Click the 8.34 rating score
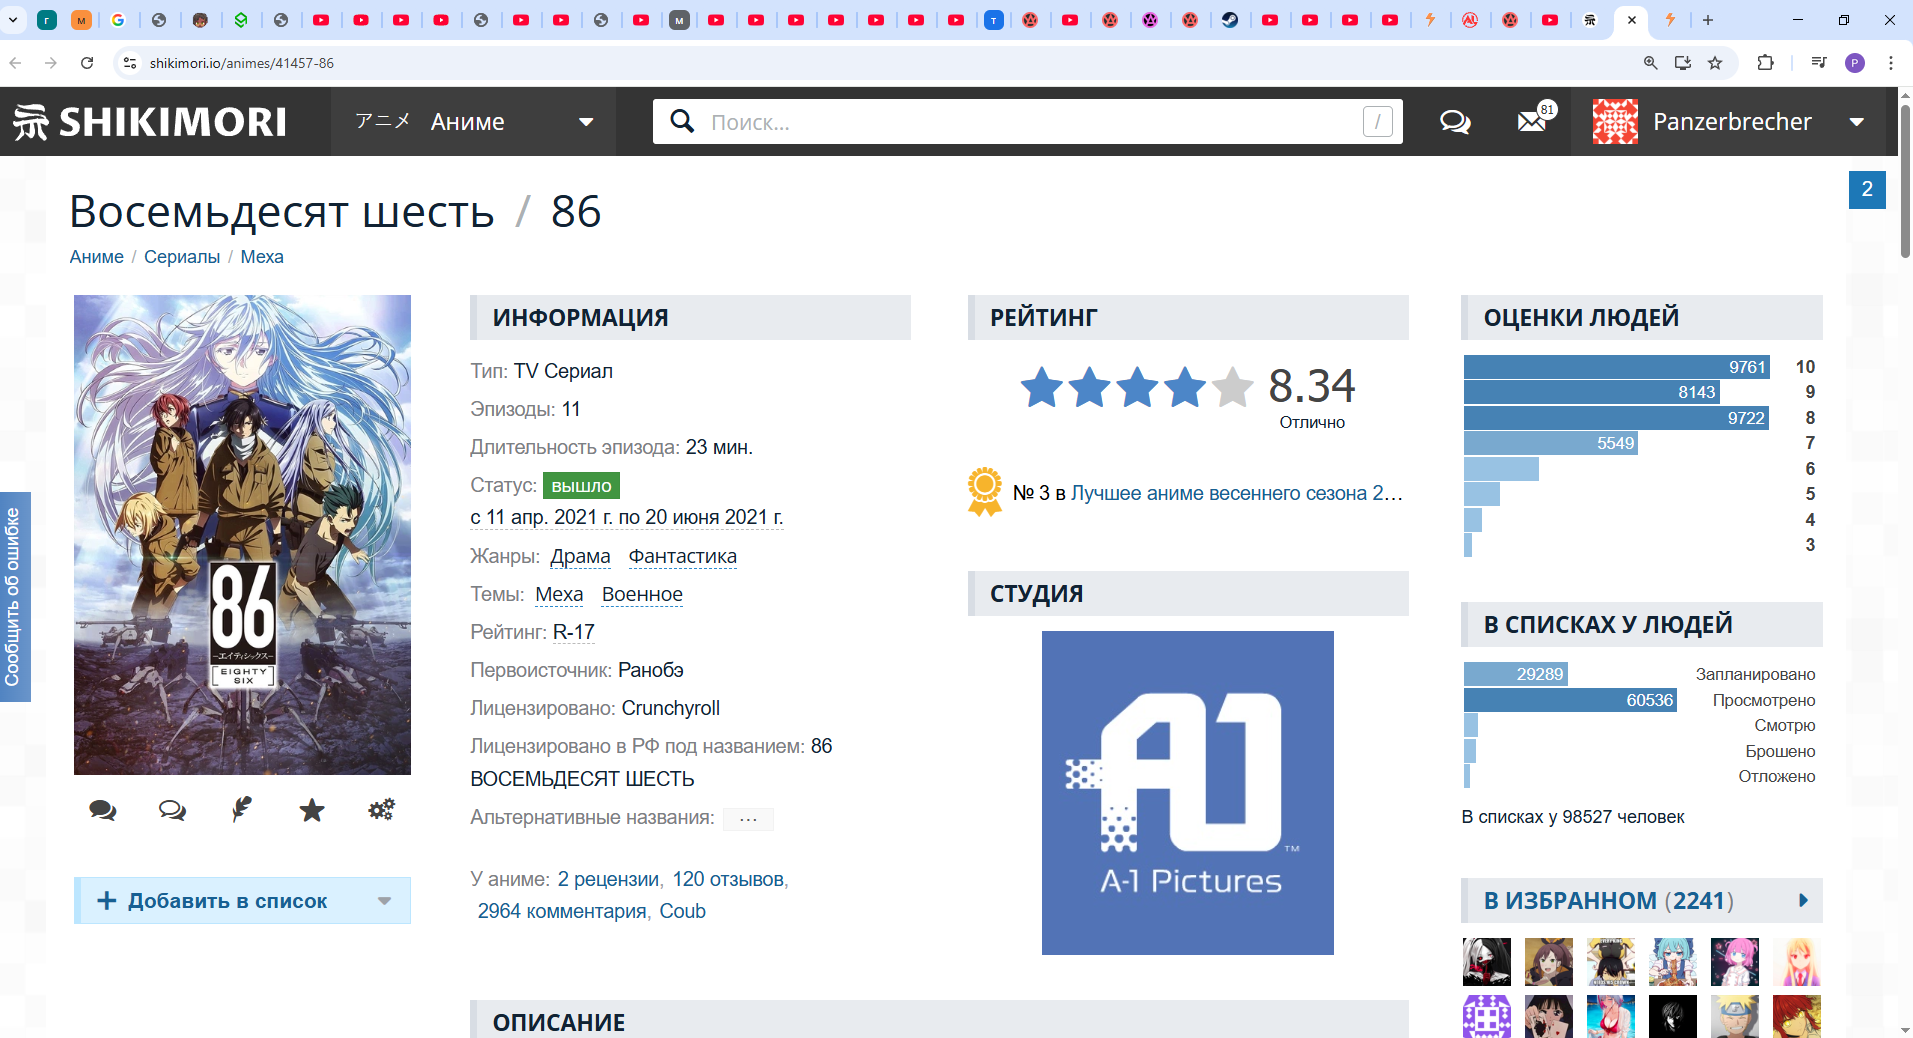 pos(1312,386)
